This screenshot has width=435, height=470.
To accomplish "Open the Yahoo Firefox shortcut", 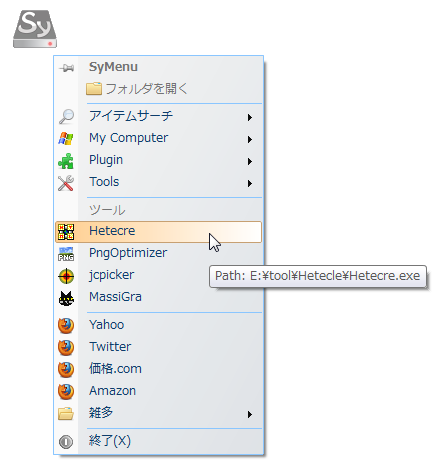I will (x=159, y=325).
